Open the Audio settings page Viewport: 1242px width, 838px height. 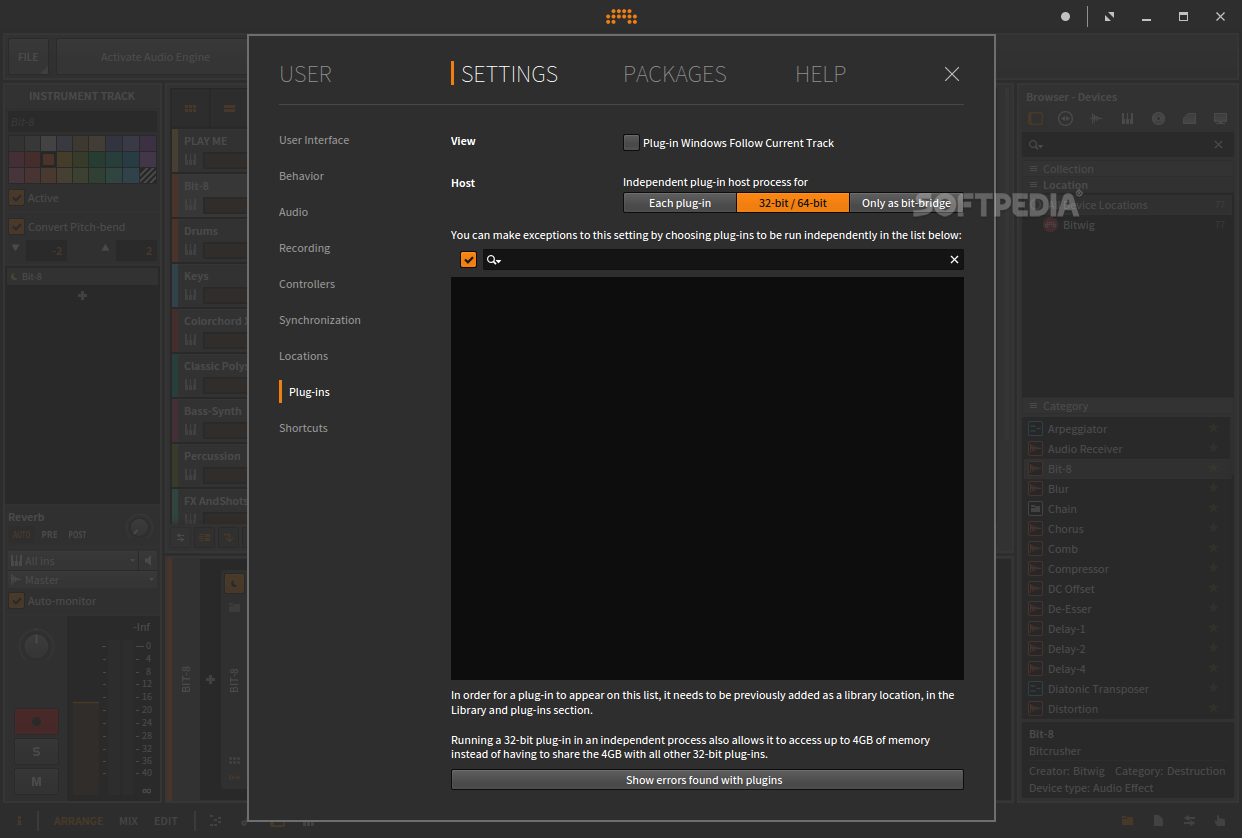[x=293, y=212]
